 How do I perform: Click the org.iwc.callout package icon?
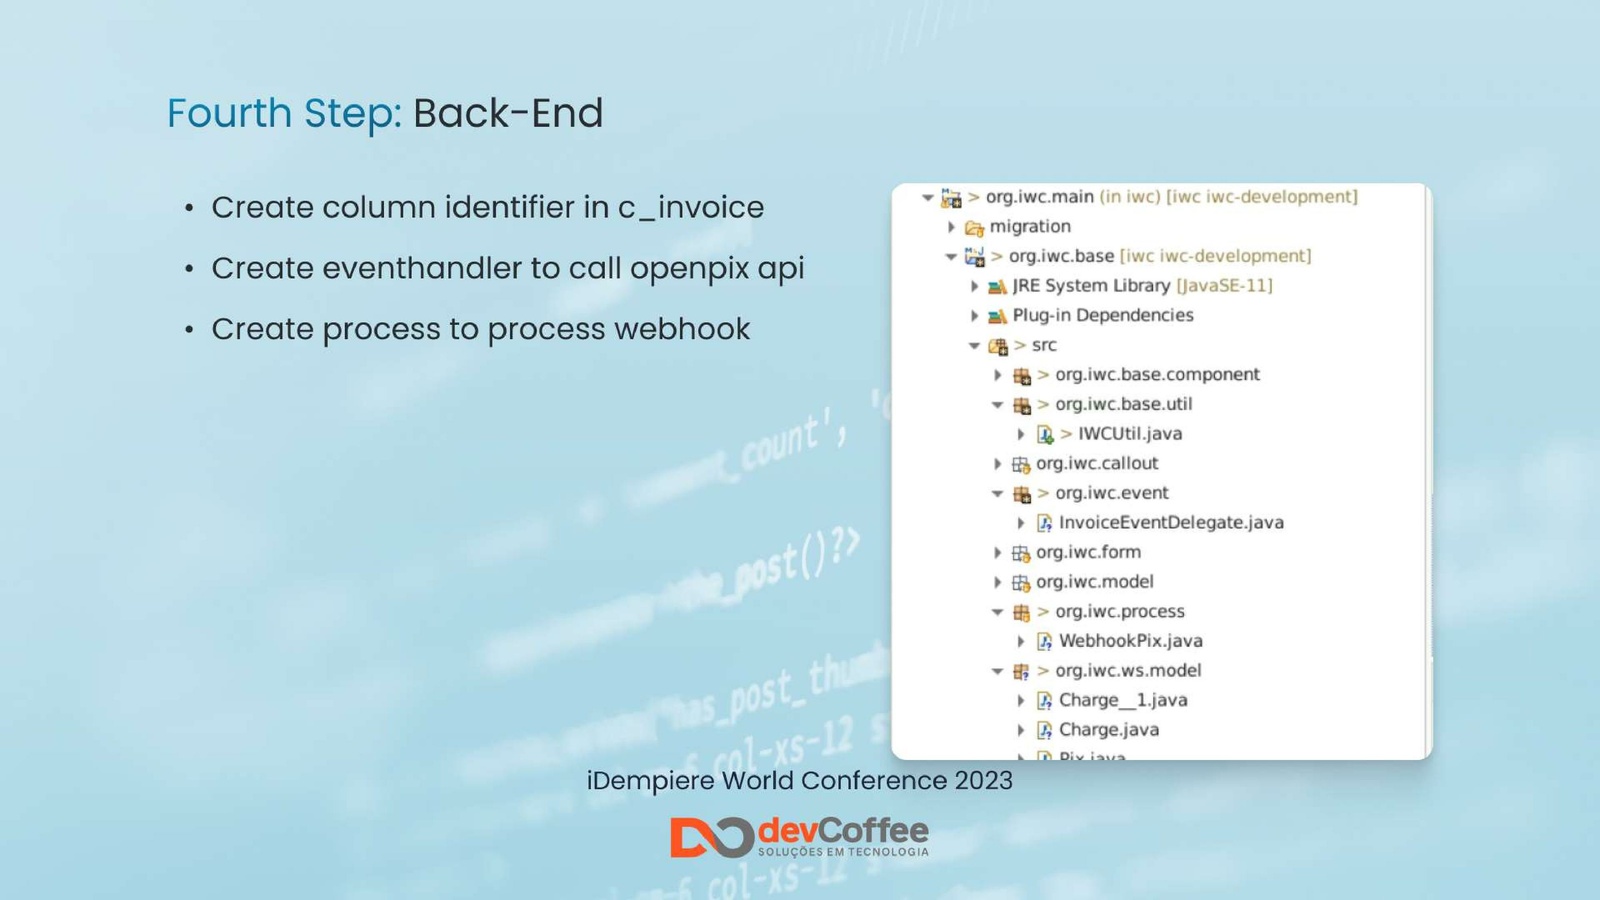1021,464
